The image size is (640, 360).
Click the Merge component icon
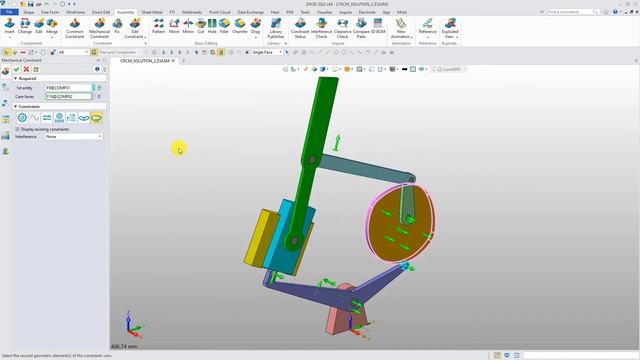click(x=52, y=24)
